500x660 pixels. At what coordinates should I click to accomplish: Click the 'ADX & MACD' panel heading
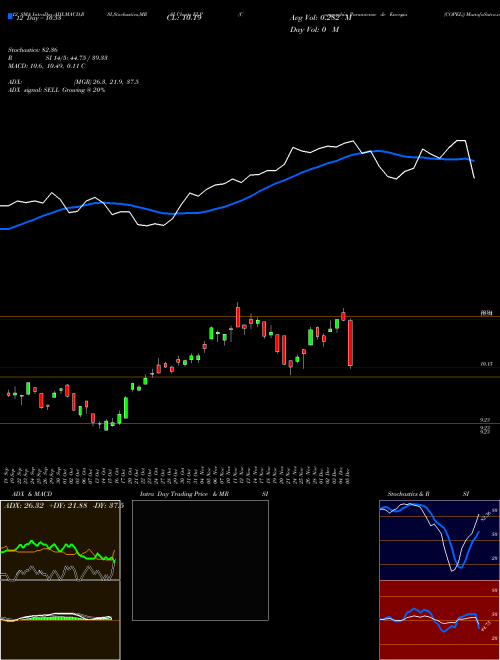[32, 494]
